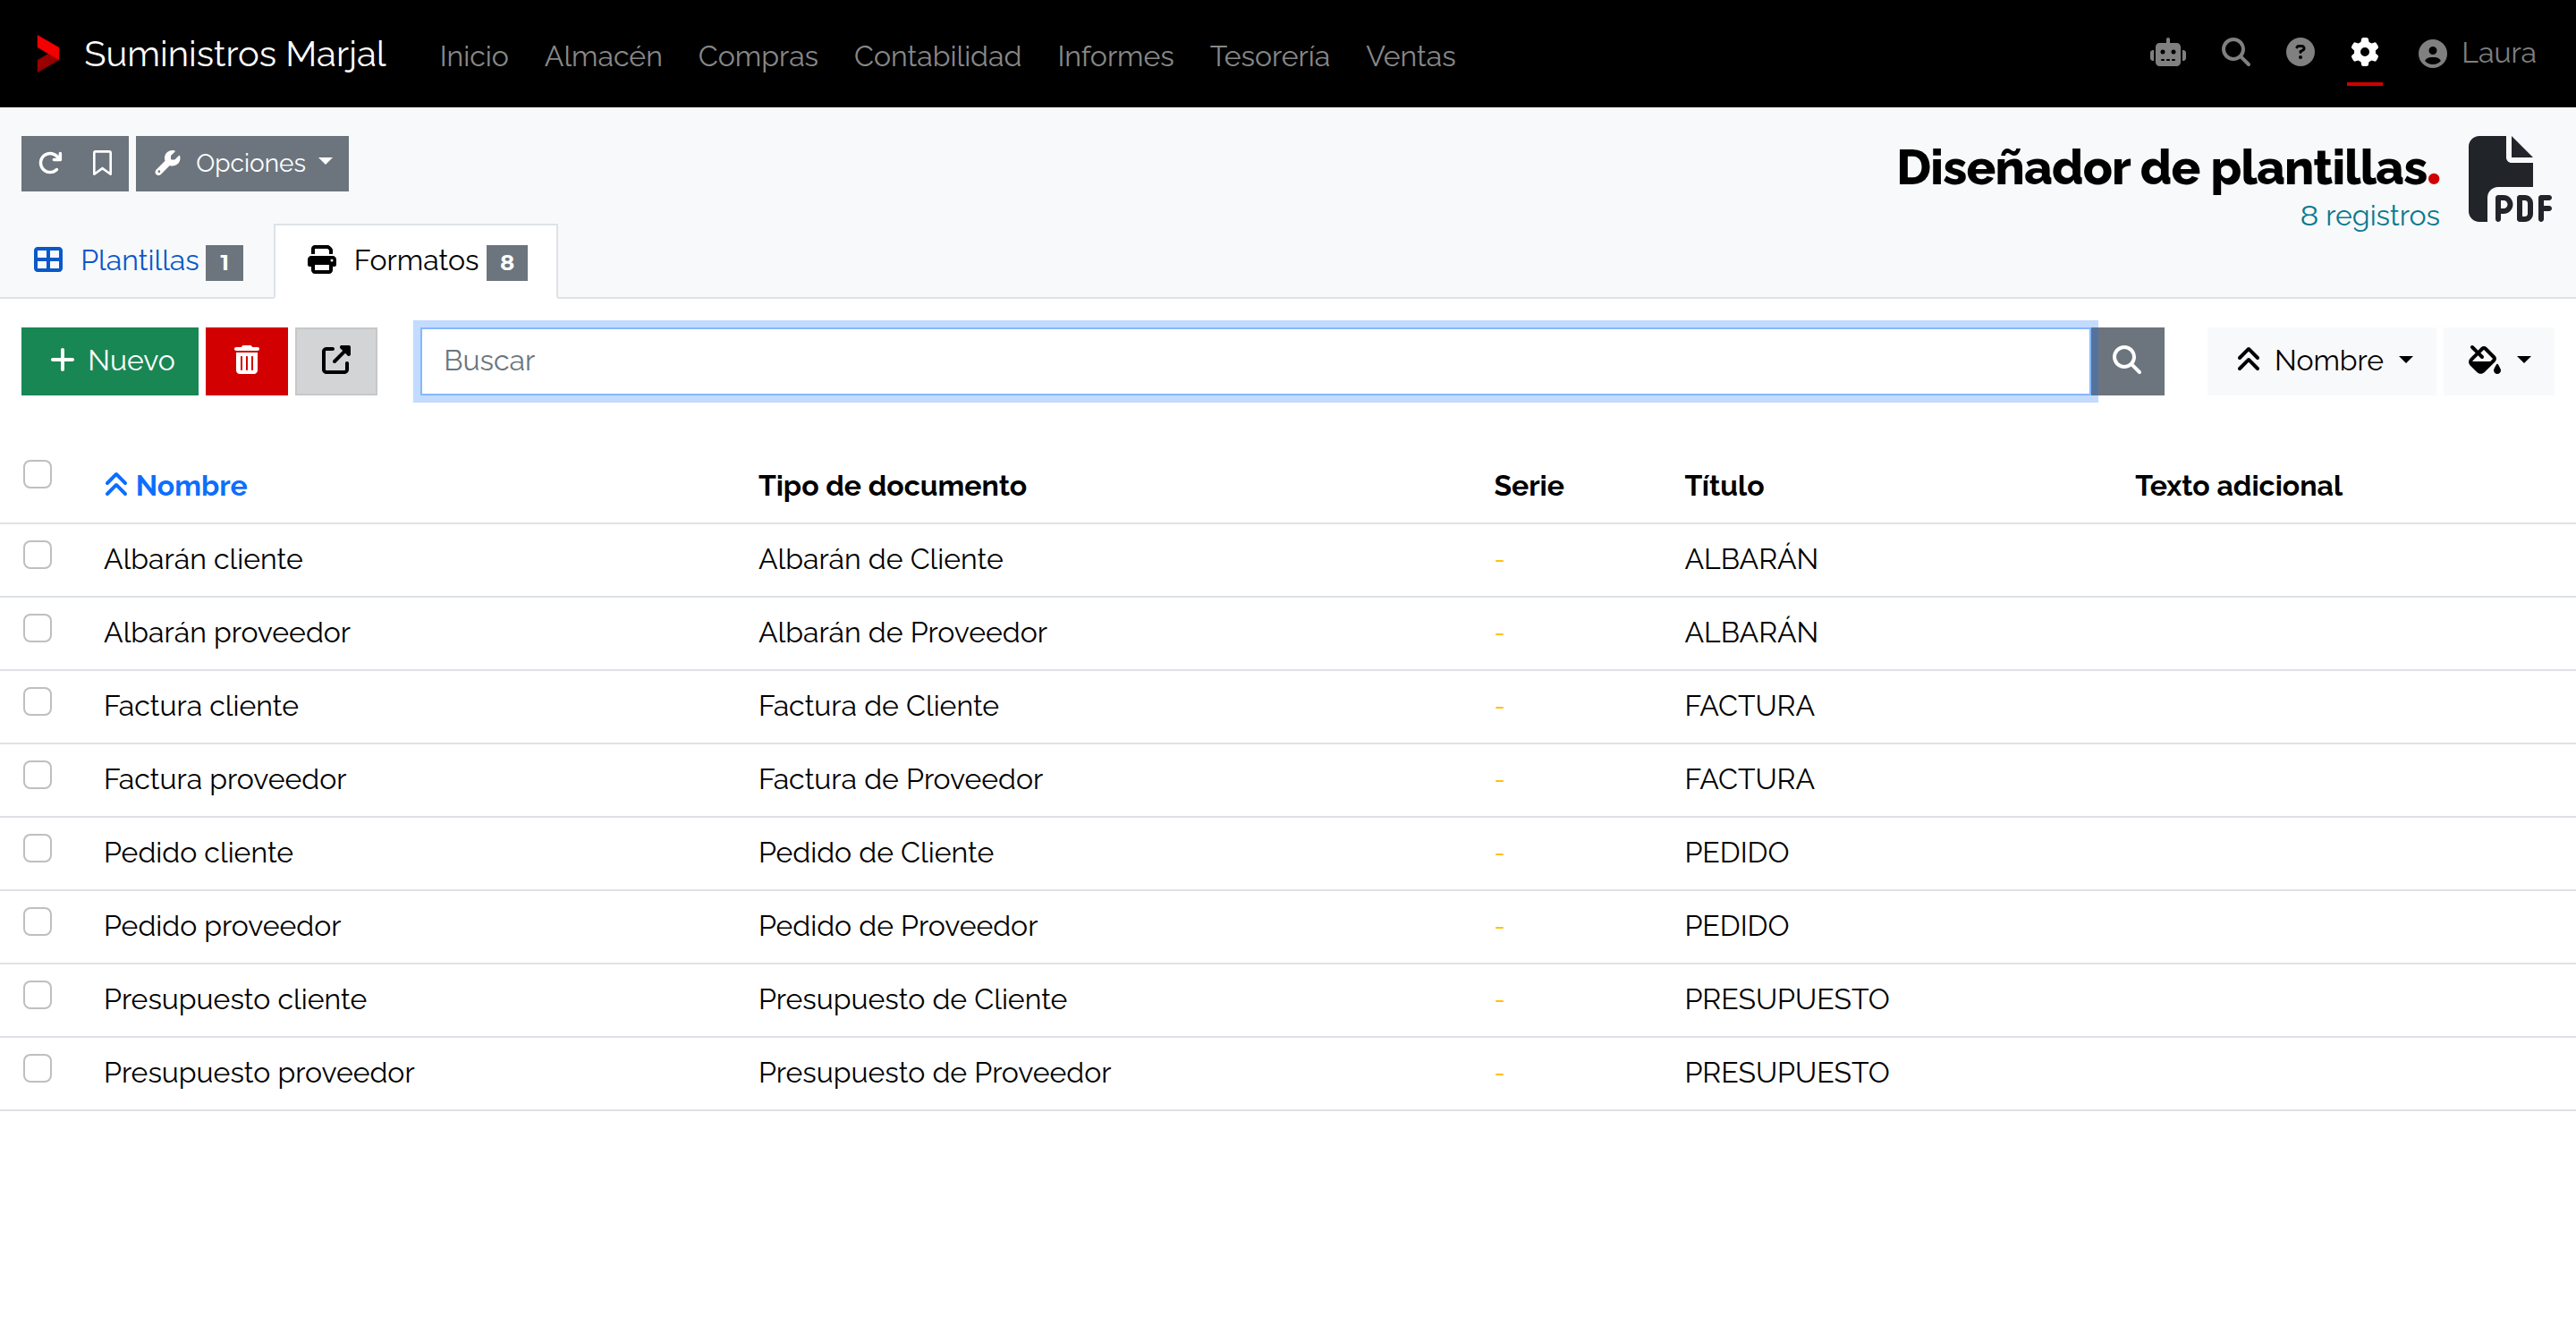
Task: Open the Almacén menu
Action: 603,56
